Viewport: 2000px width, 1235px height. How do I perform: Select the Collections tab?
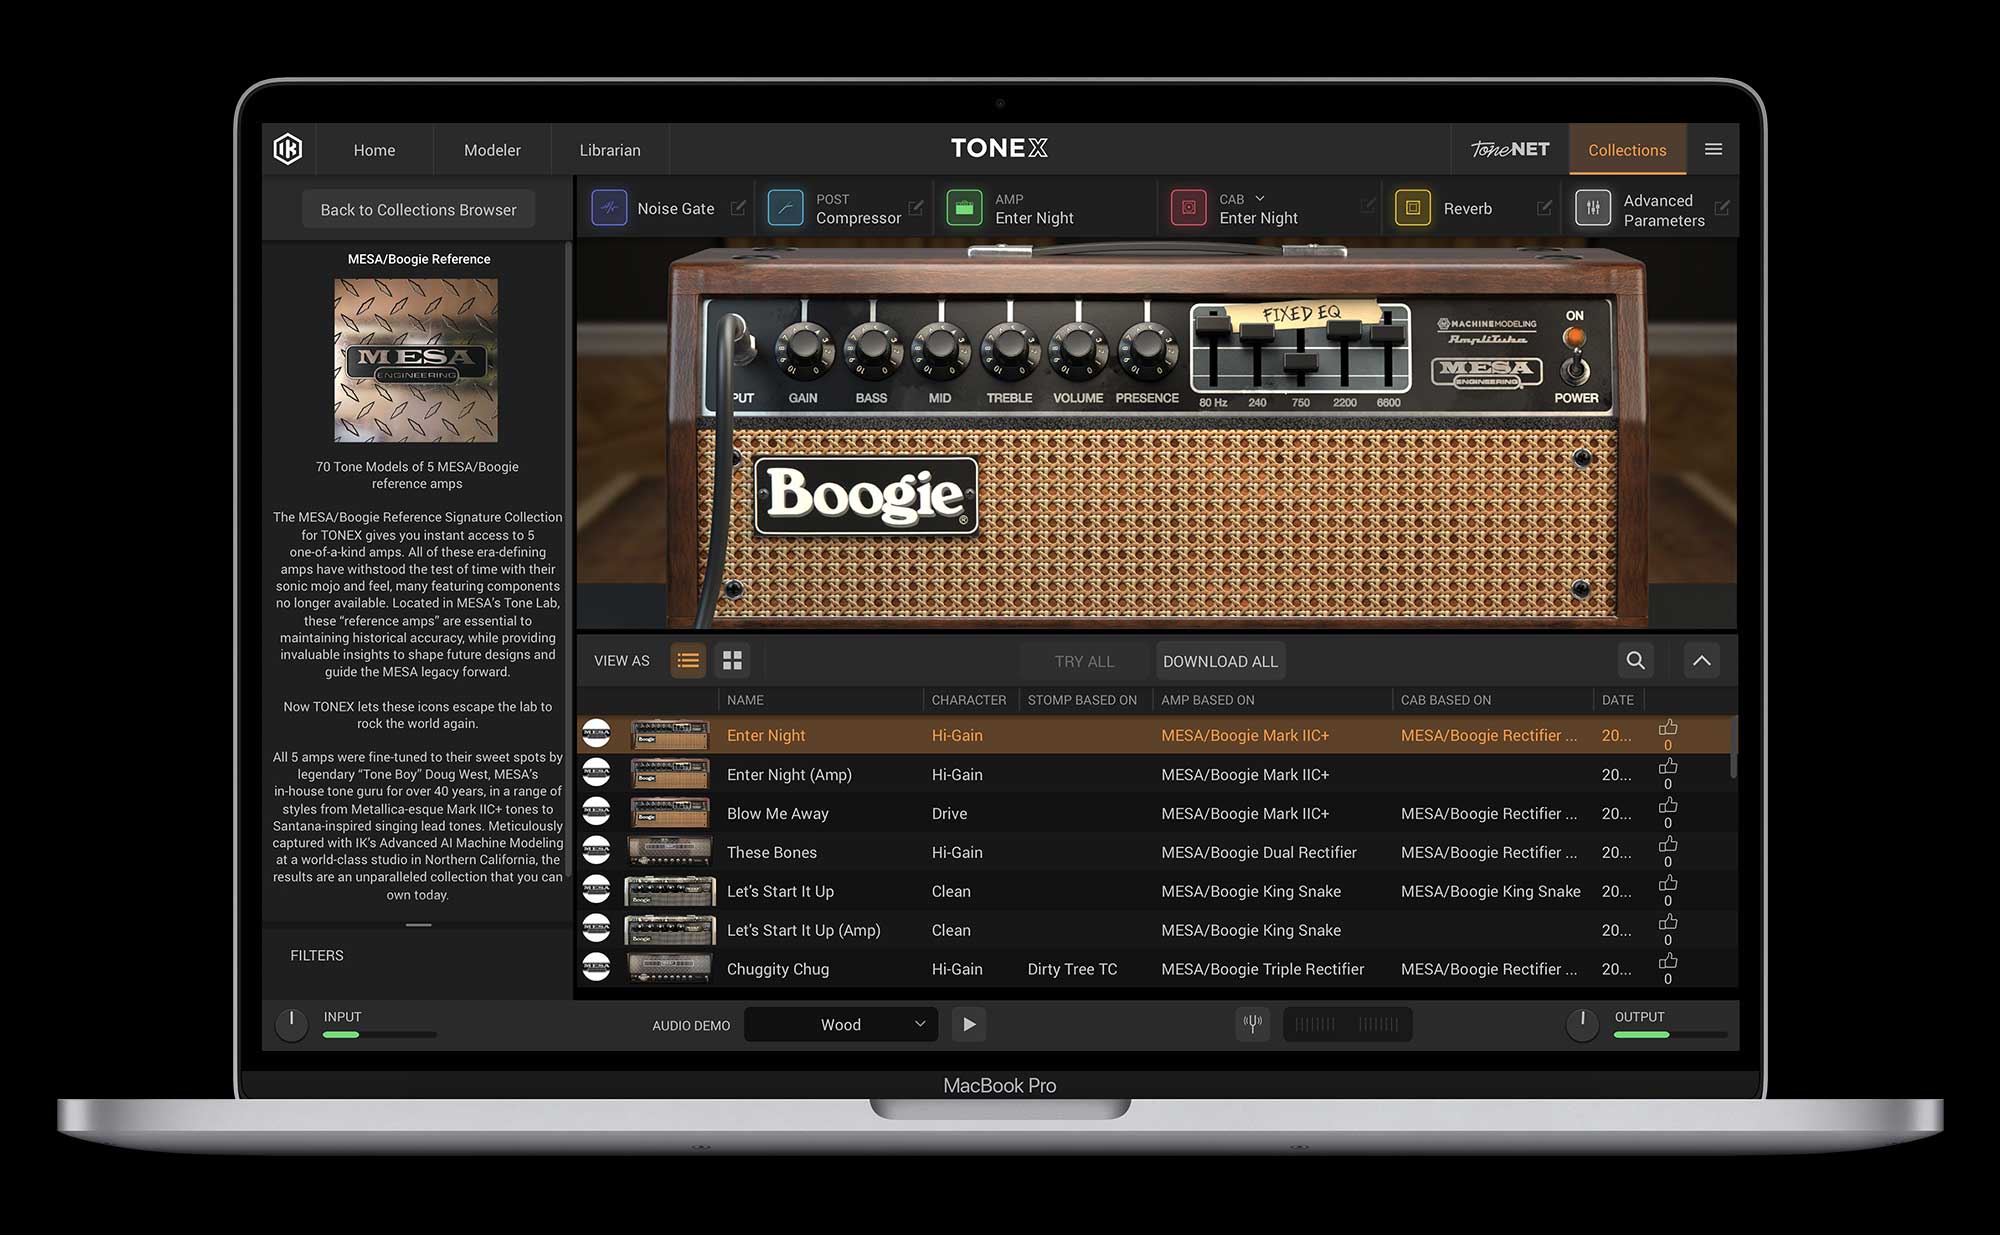(1627, 150)
